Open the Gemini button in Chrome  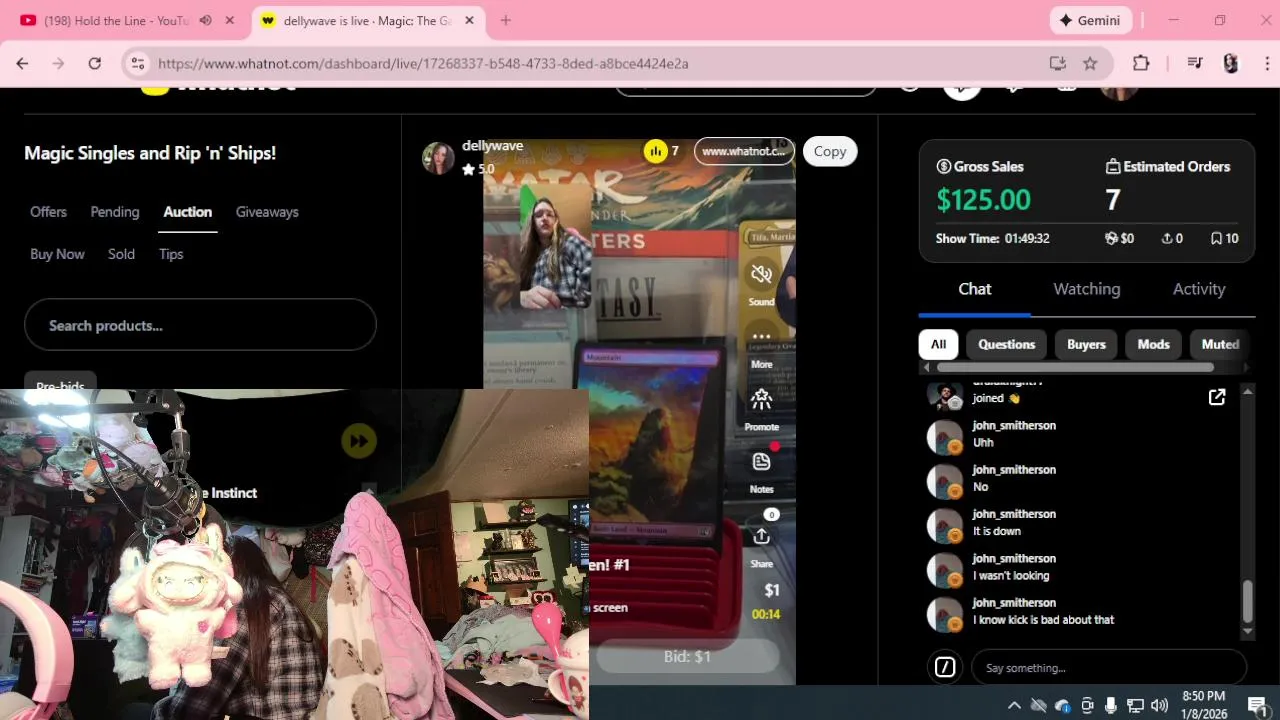click(1090, 20)
